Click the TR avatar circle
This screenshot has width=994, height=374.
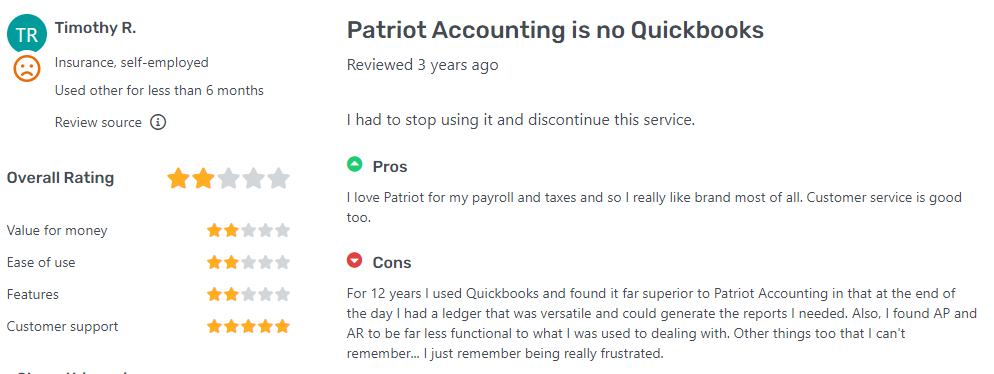[27, 34]
